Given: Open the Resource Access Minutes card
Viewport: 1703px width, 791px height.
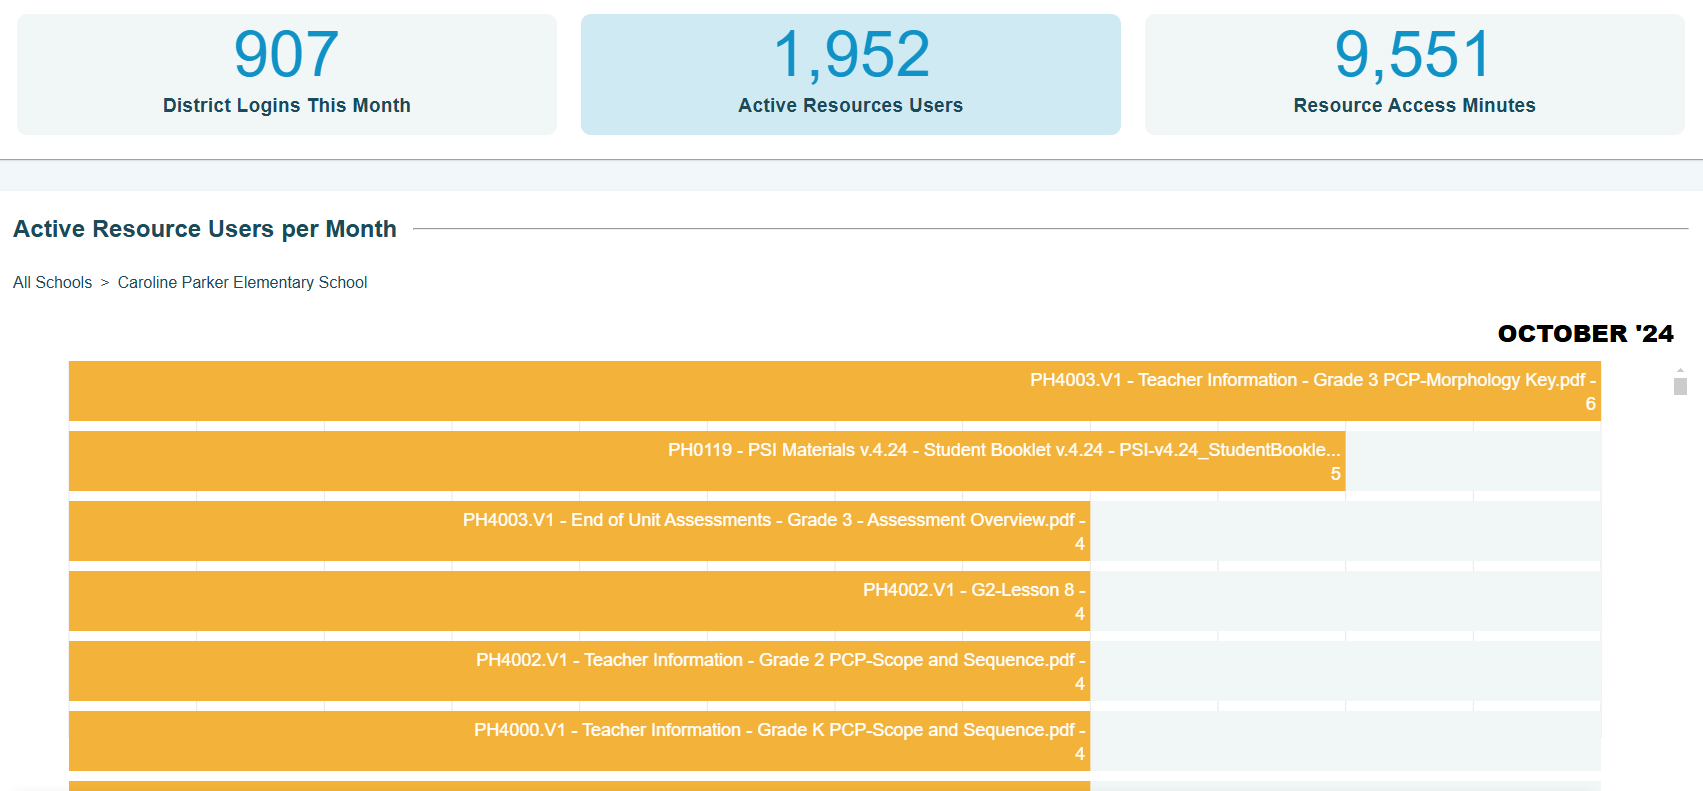Looking at the screenshot, I should coord(1415,74).
